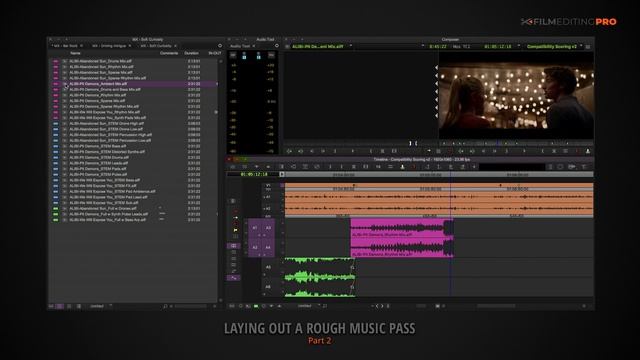Open the Untitled bin view dropdown
This screenshot has height=360, width=640.
coord(100,306)
